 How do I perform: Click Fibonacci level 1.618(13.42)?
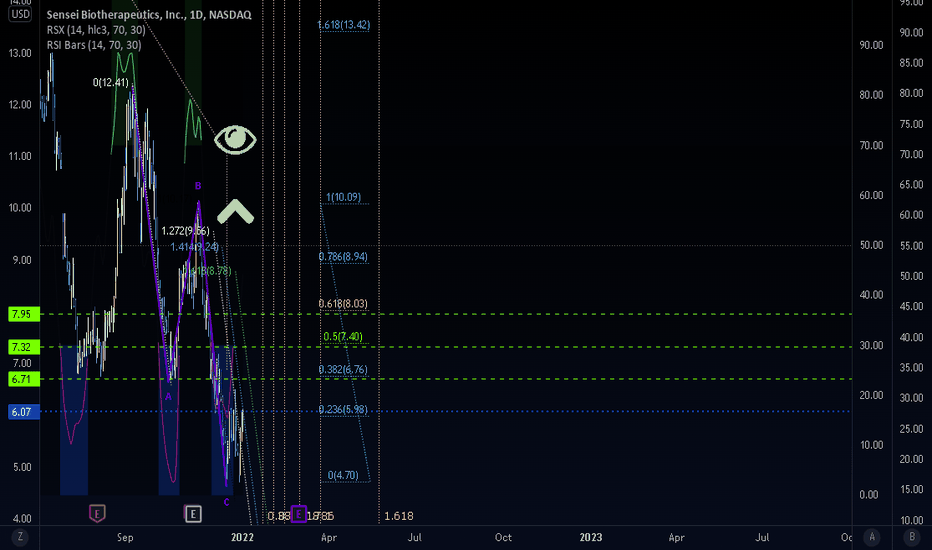click(x=344, y=25)
